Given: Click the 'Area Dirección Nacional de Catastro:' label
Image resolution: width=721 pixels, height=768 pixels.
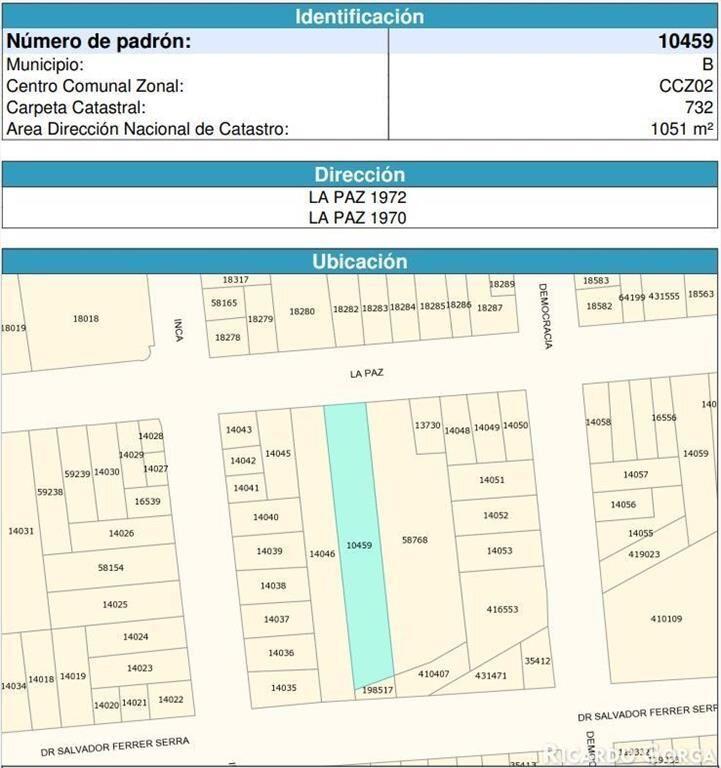Looking at the screenshot, I should [x=147, y=129].
